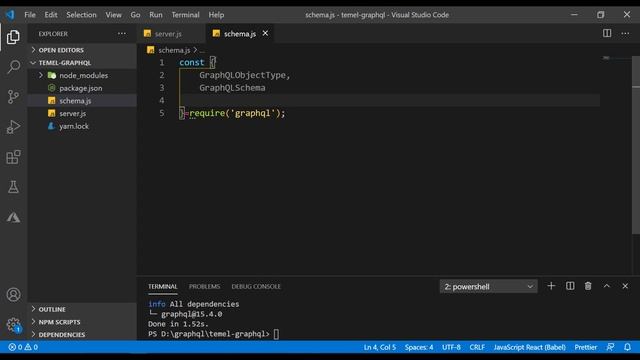Select the schema.js editor tab
The image size is (640, 360).
click(x=239, y=34)
